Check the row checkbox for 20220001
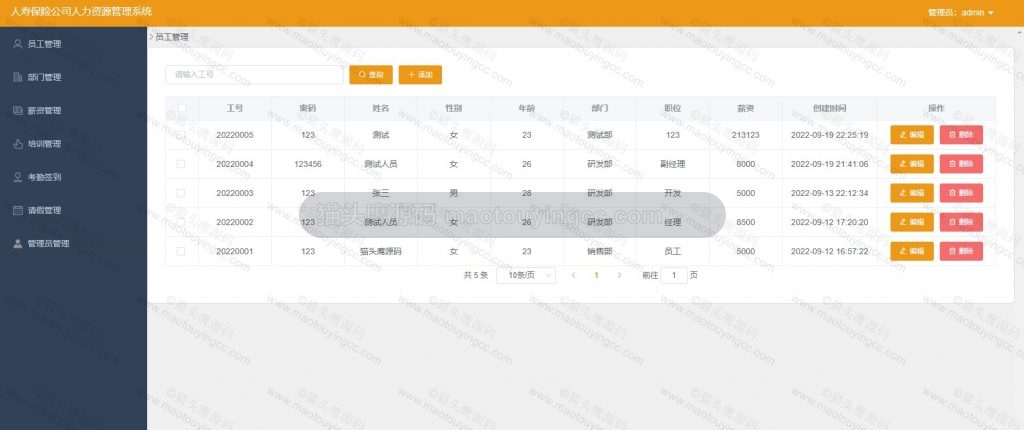The height and width of the screenshot is (430, 1024). [182, 251]
